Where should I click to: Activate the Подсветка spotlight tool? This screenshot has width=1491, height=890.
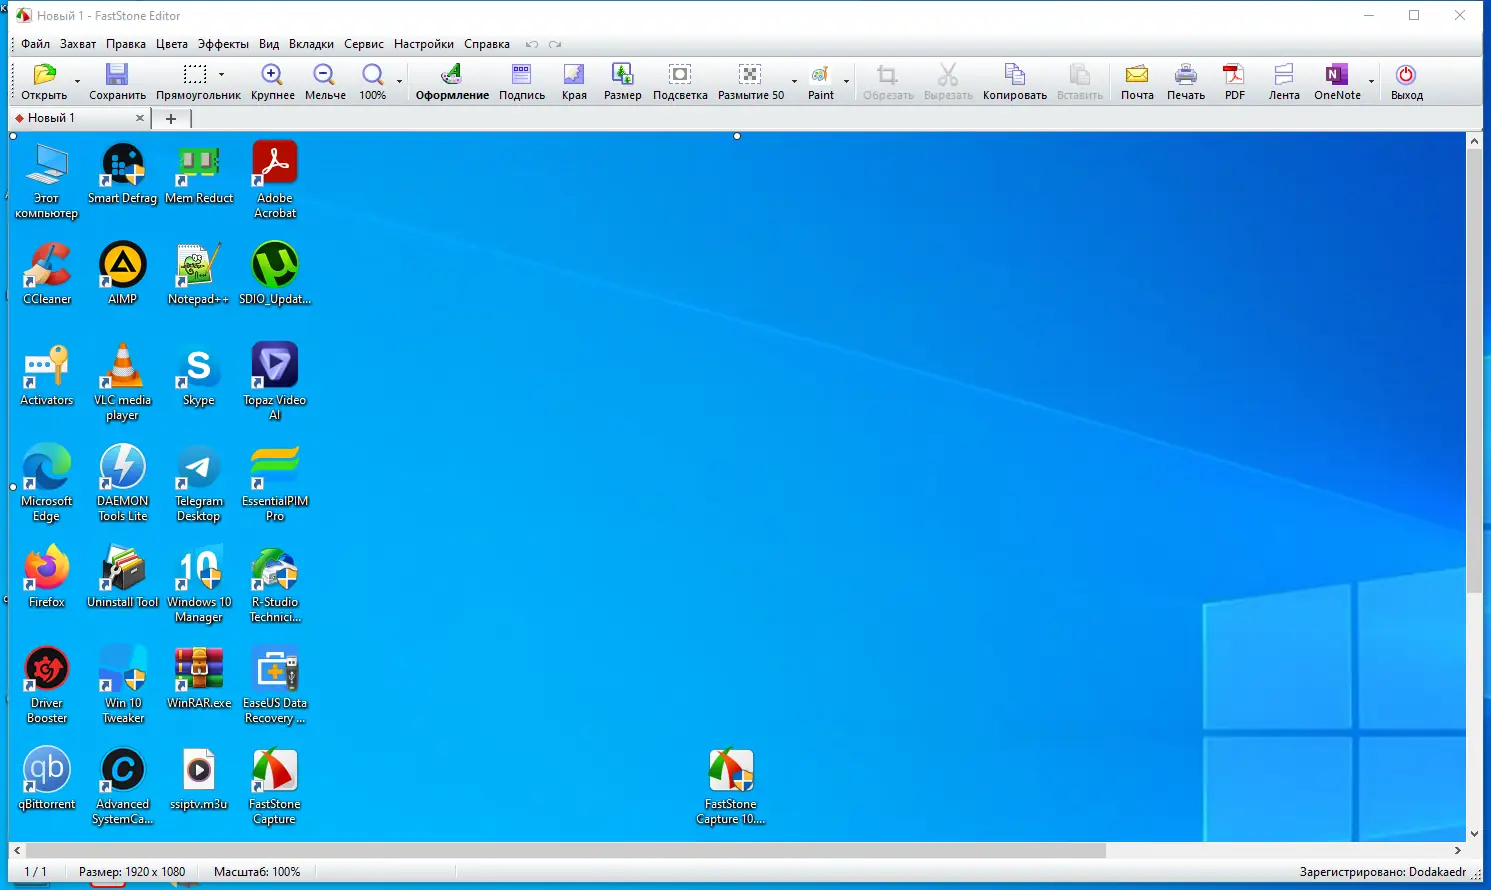pyautogui.click(x=680, y=82)
